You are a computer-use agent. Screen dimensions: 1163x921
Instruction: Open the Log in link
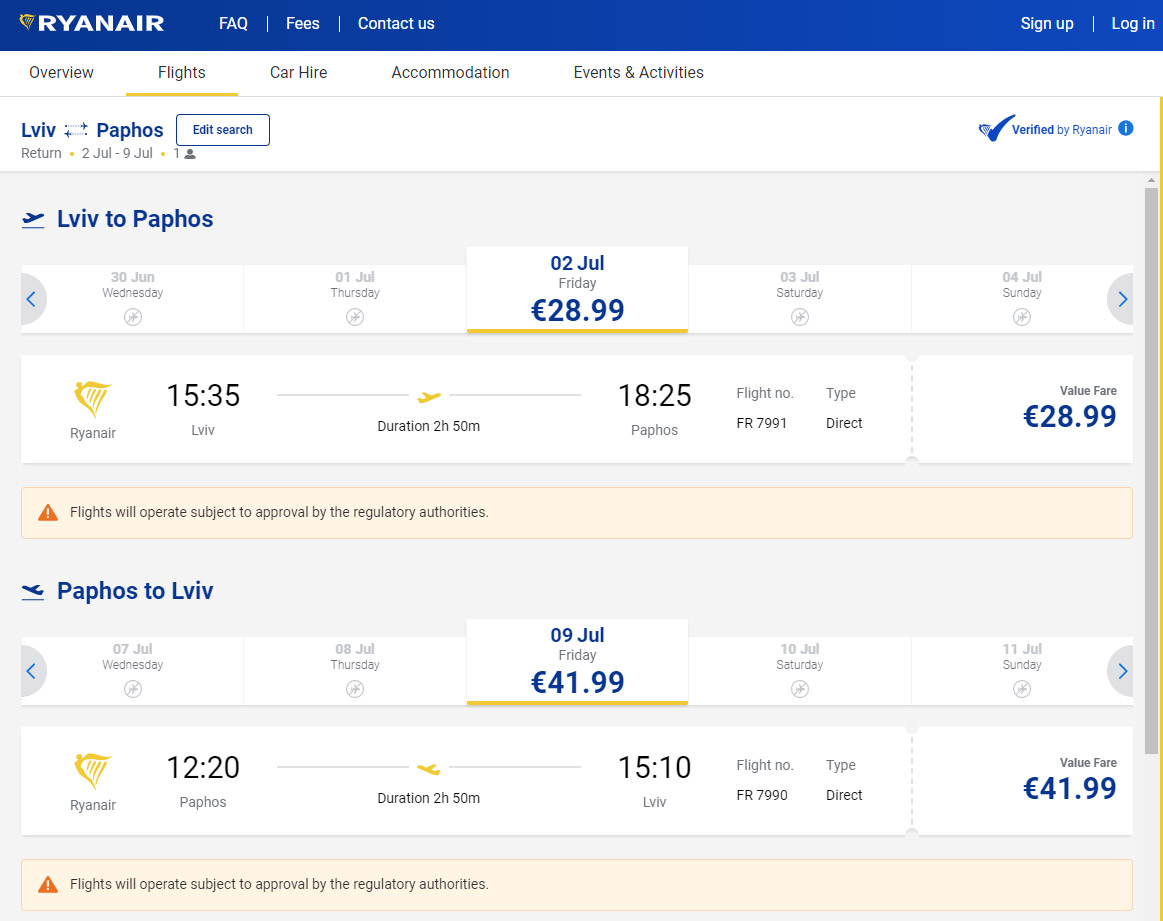click(x=1132, y=23)
